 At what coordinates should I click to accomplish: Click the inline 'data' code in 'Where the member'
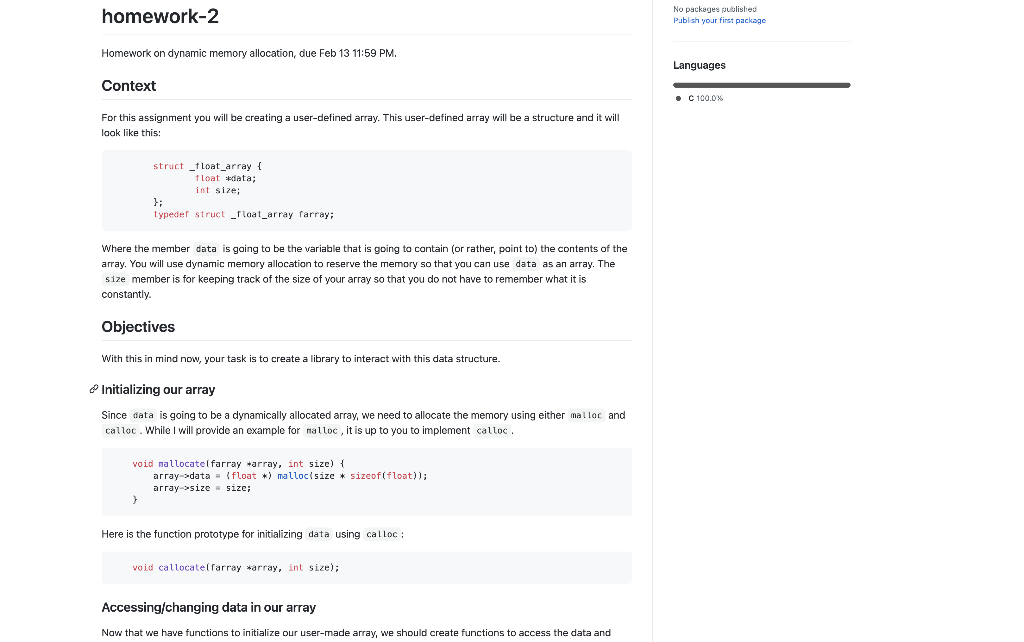pos(206,249)
